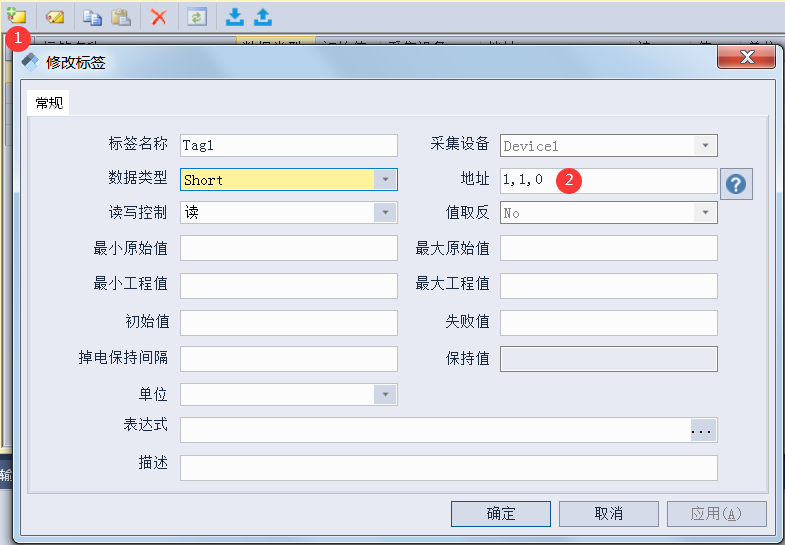
Task: Click the green refresh toolbar icon
Action: 197,17
